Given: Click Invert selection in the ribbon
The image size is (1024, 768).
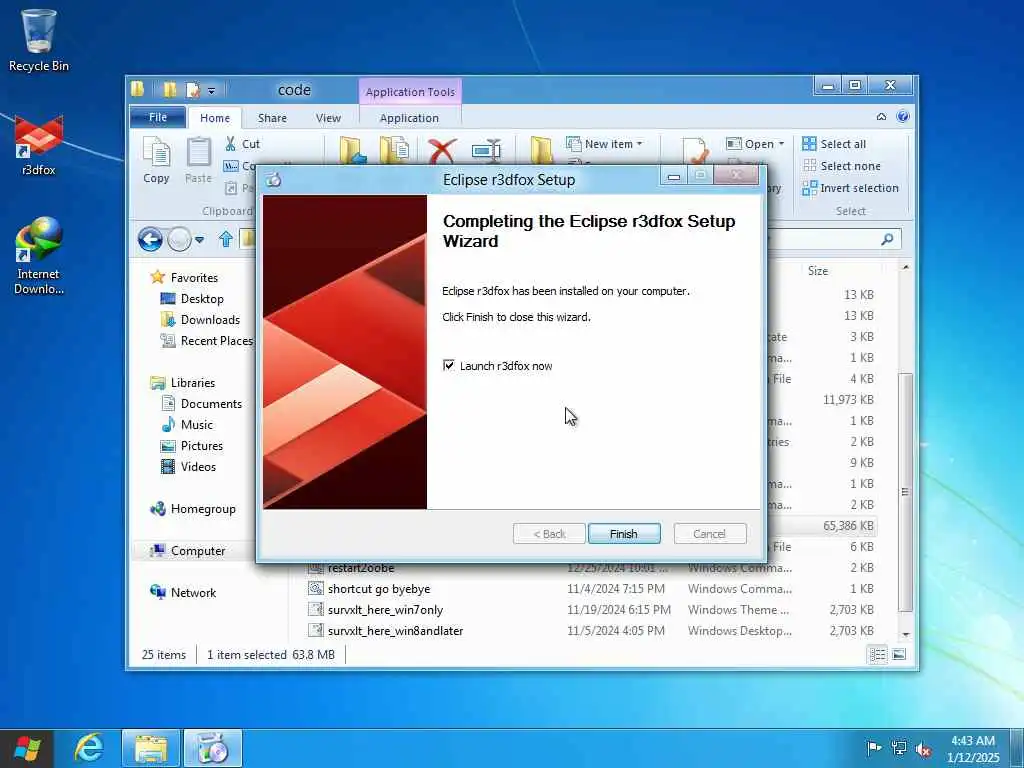Looking at the screenshot, I should pos(851,188).
